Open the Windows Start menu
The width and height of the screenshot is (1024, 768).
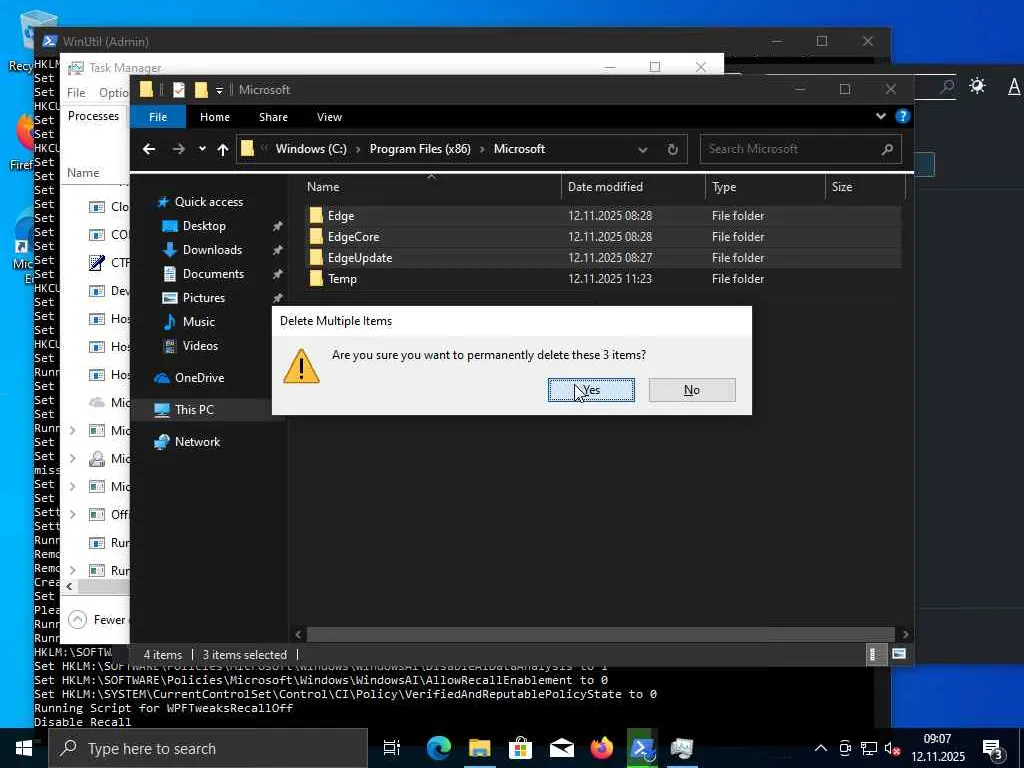[x=24, y=748]
